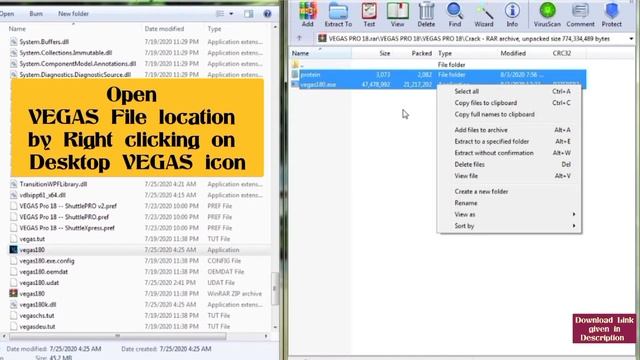Toggle the Explorer preview pane icon
Viewport: 640px width, 360px height.
click(x=249, y=14)
